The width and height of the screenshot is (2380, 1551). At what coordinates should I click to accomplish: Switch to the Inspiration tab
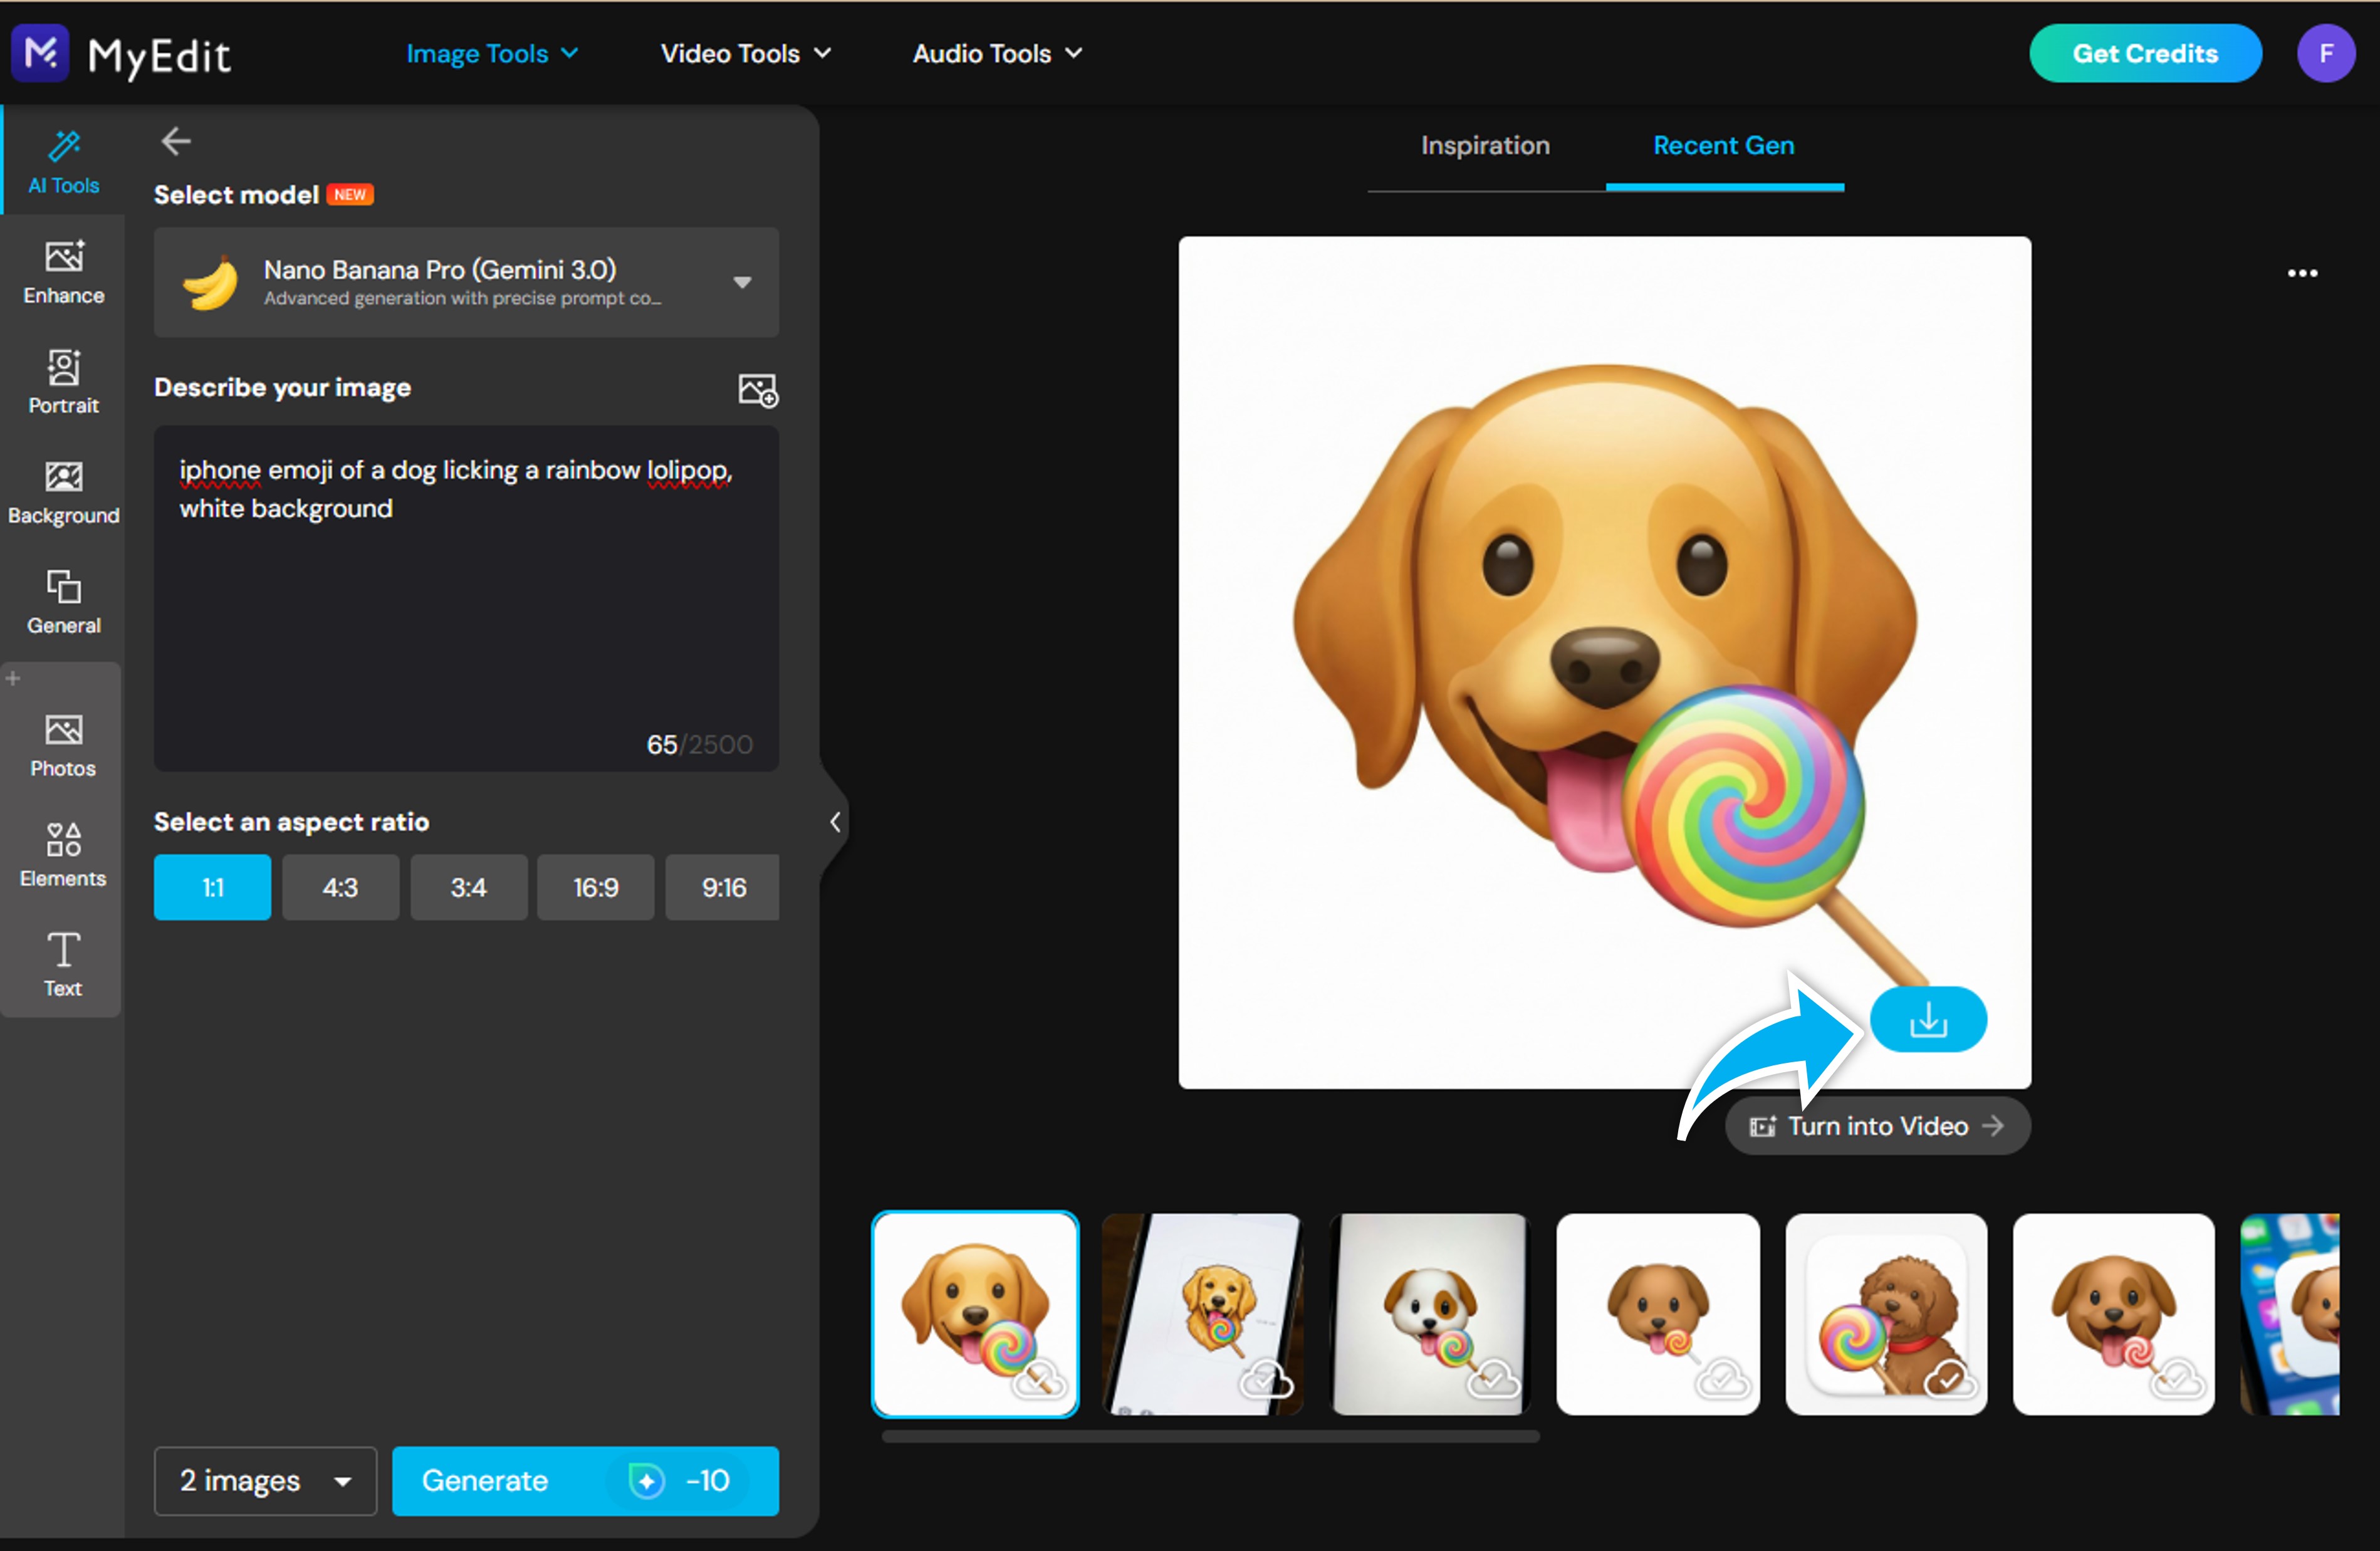pyautogui.click(x=1485, y=146)
